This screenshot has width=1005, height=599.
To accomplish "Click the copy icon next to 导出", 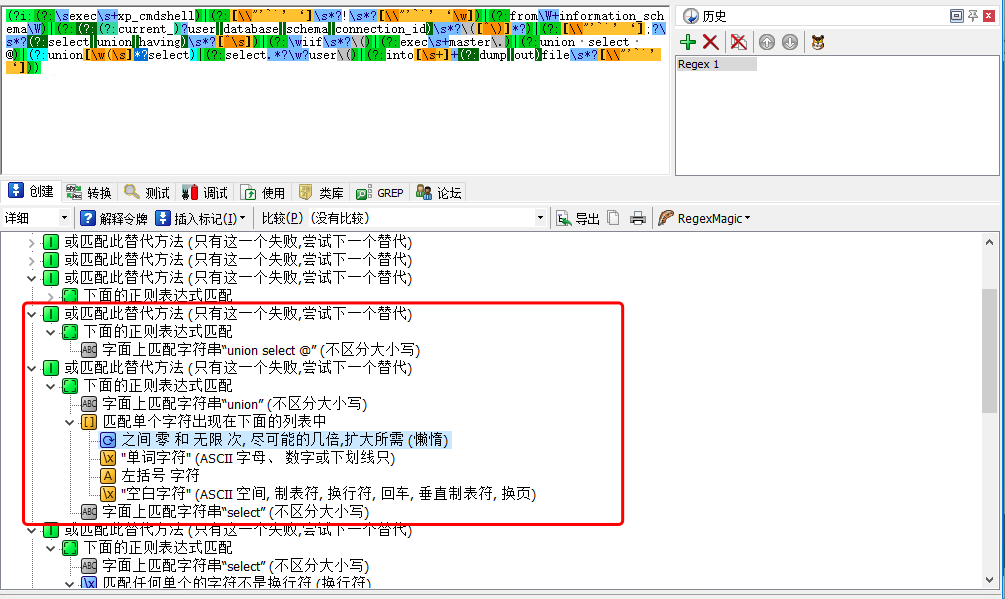I will click(x=614, y=218).
